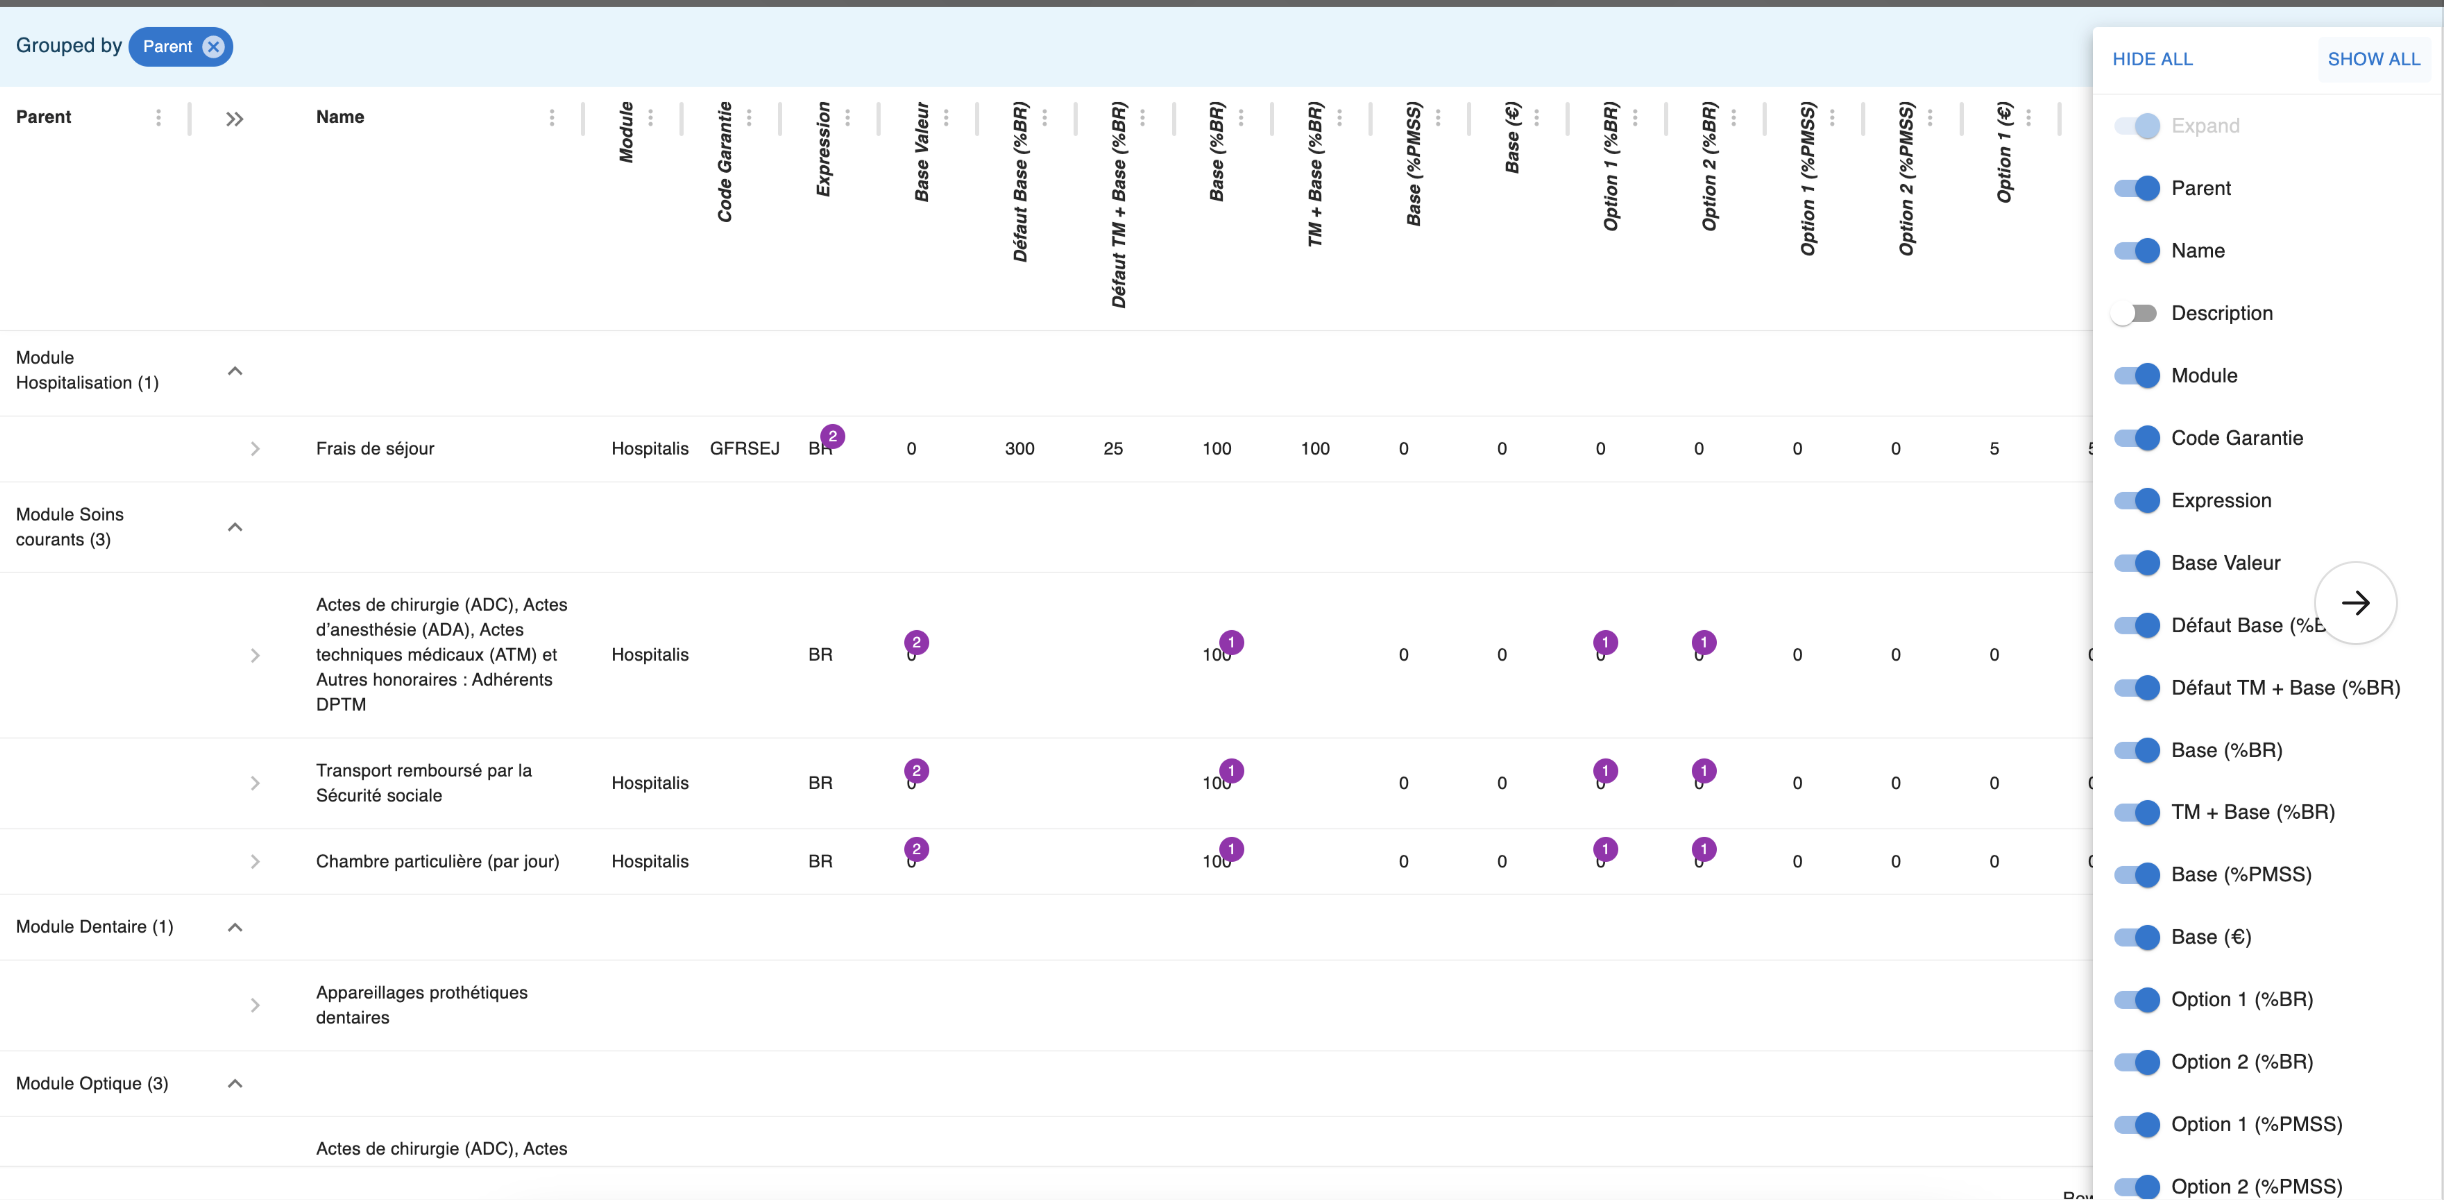
Task: Click badge 2 on Transport row Base Valeur
Action: (x=916, y=770)
